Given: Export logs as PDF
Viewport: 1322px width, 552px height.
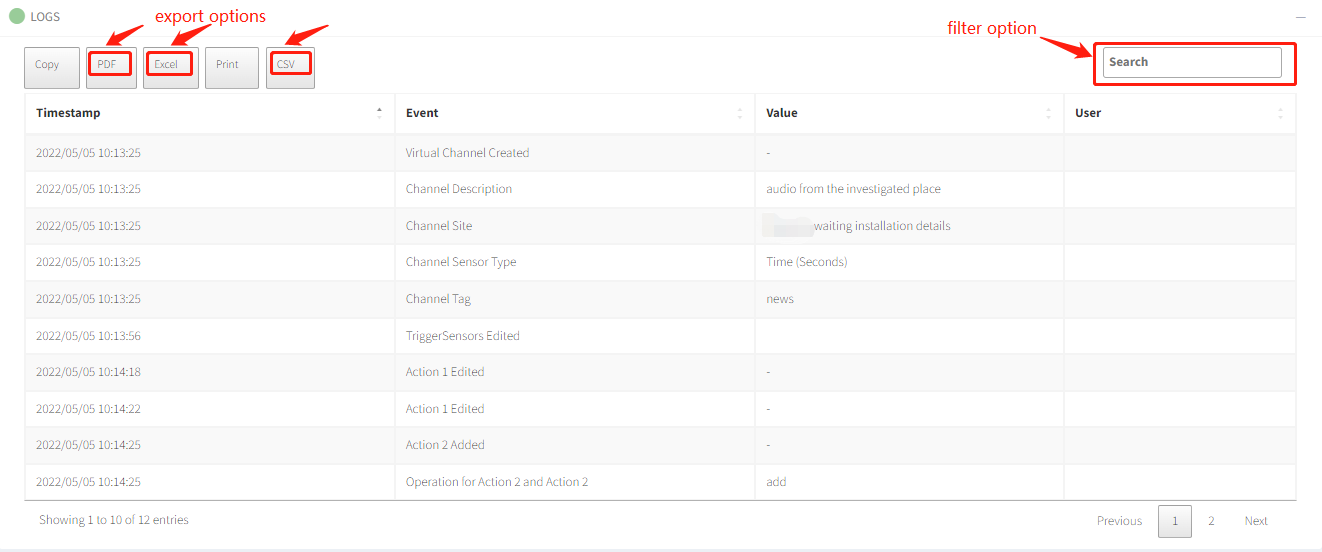Looking at the screenshot, I should click(108, 66).
